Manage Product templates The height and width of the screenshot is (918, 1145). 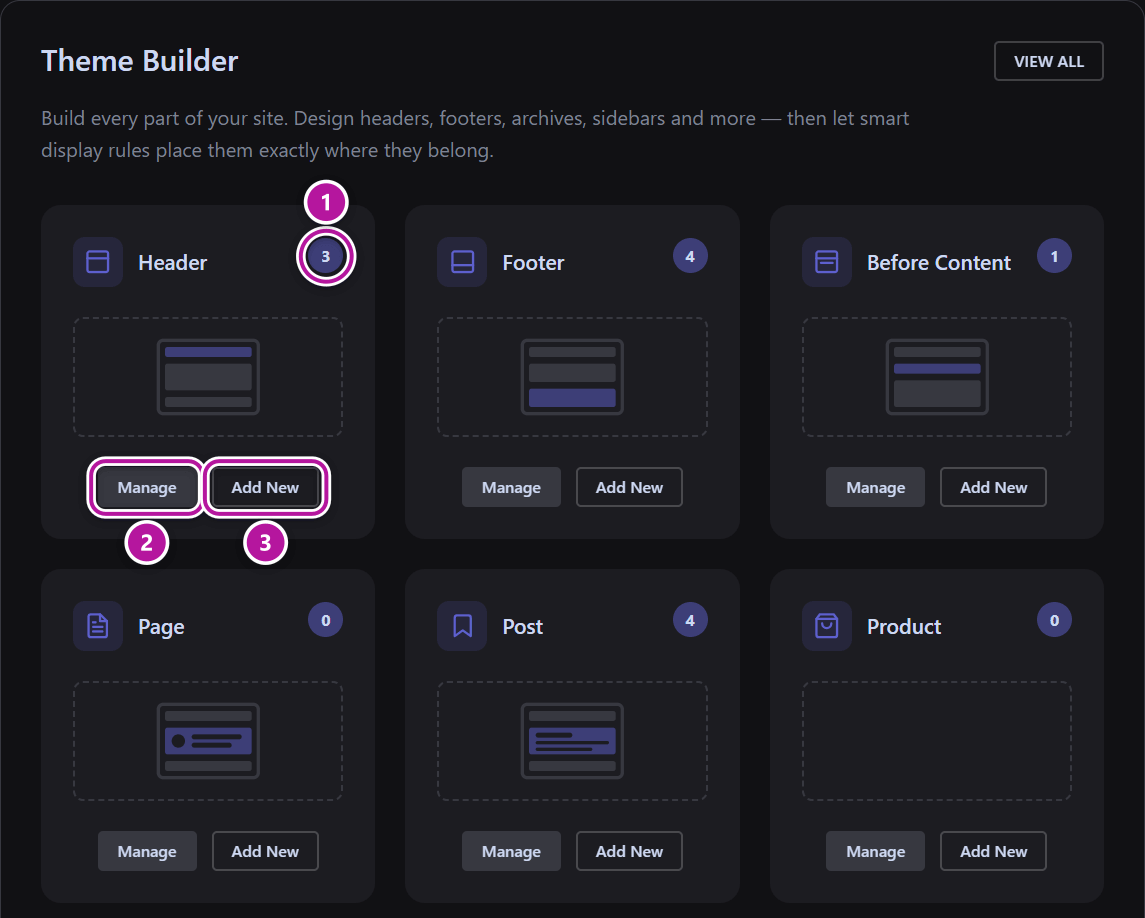coord(876,851)
